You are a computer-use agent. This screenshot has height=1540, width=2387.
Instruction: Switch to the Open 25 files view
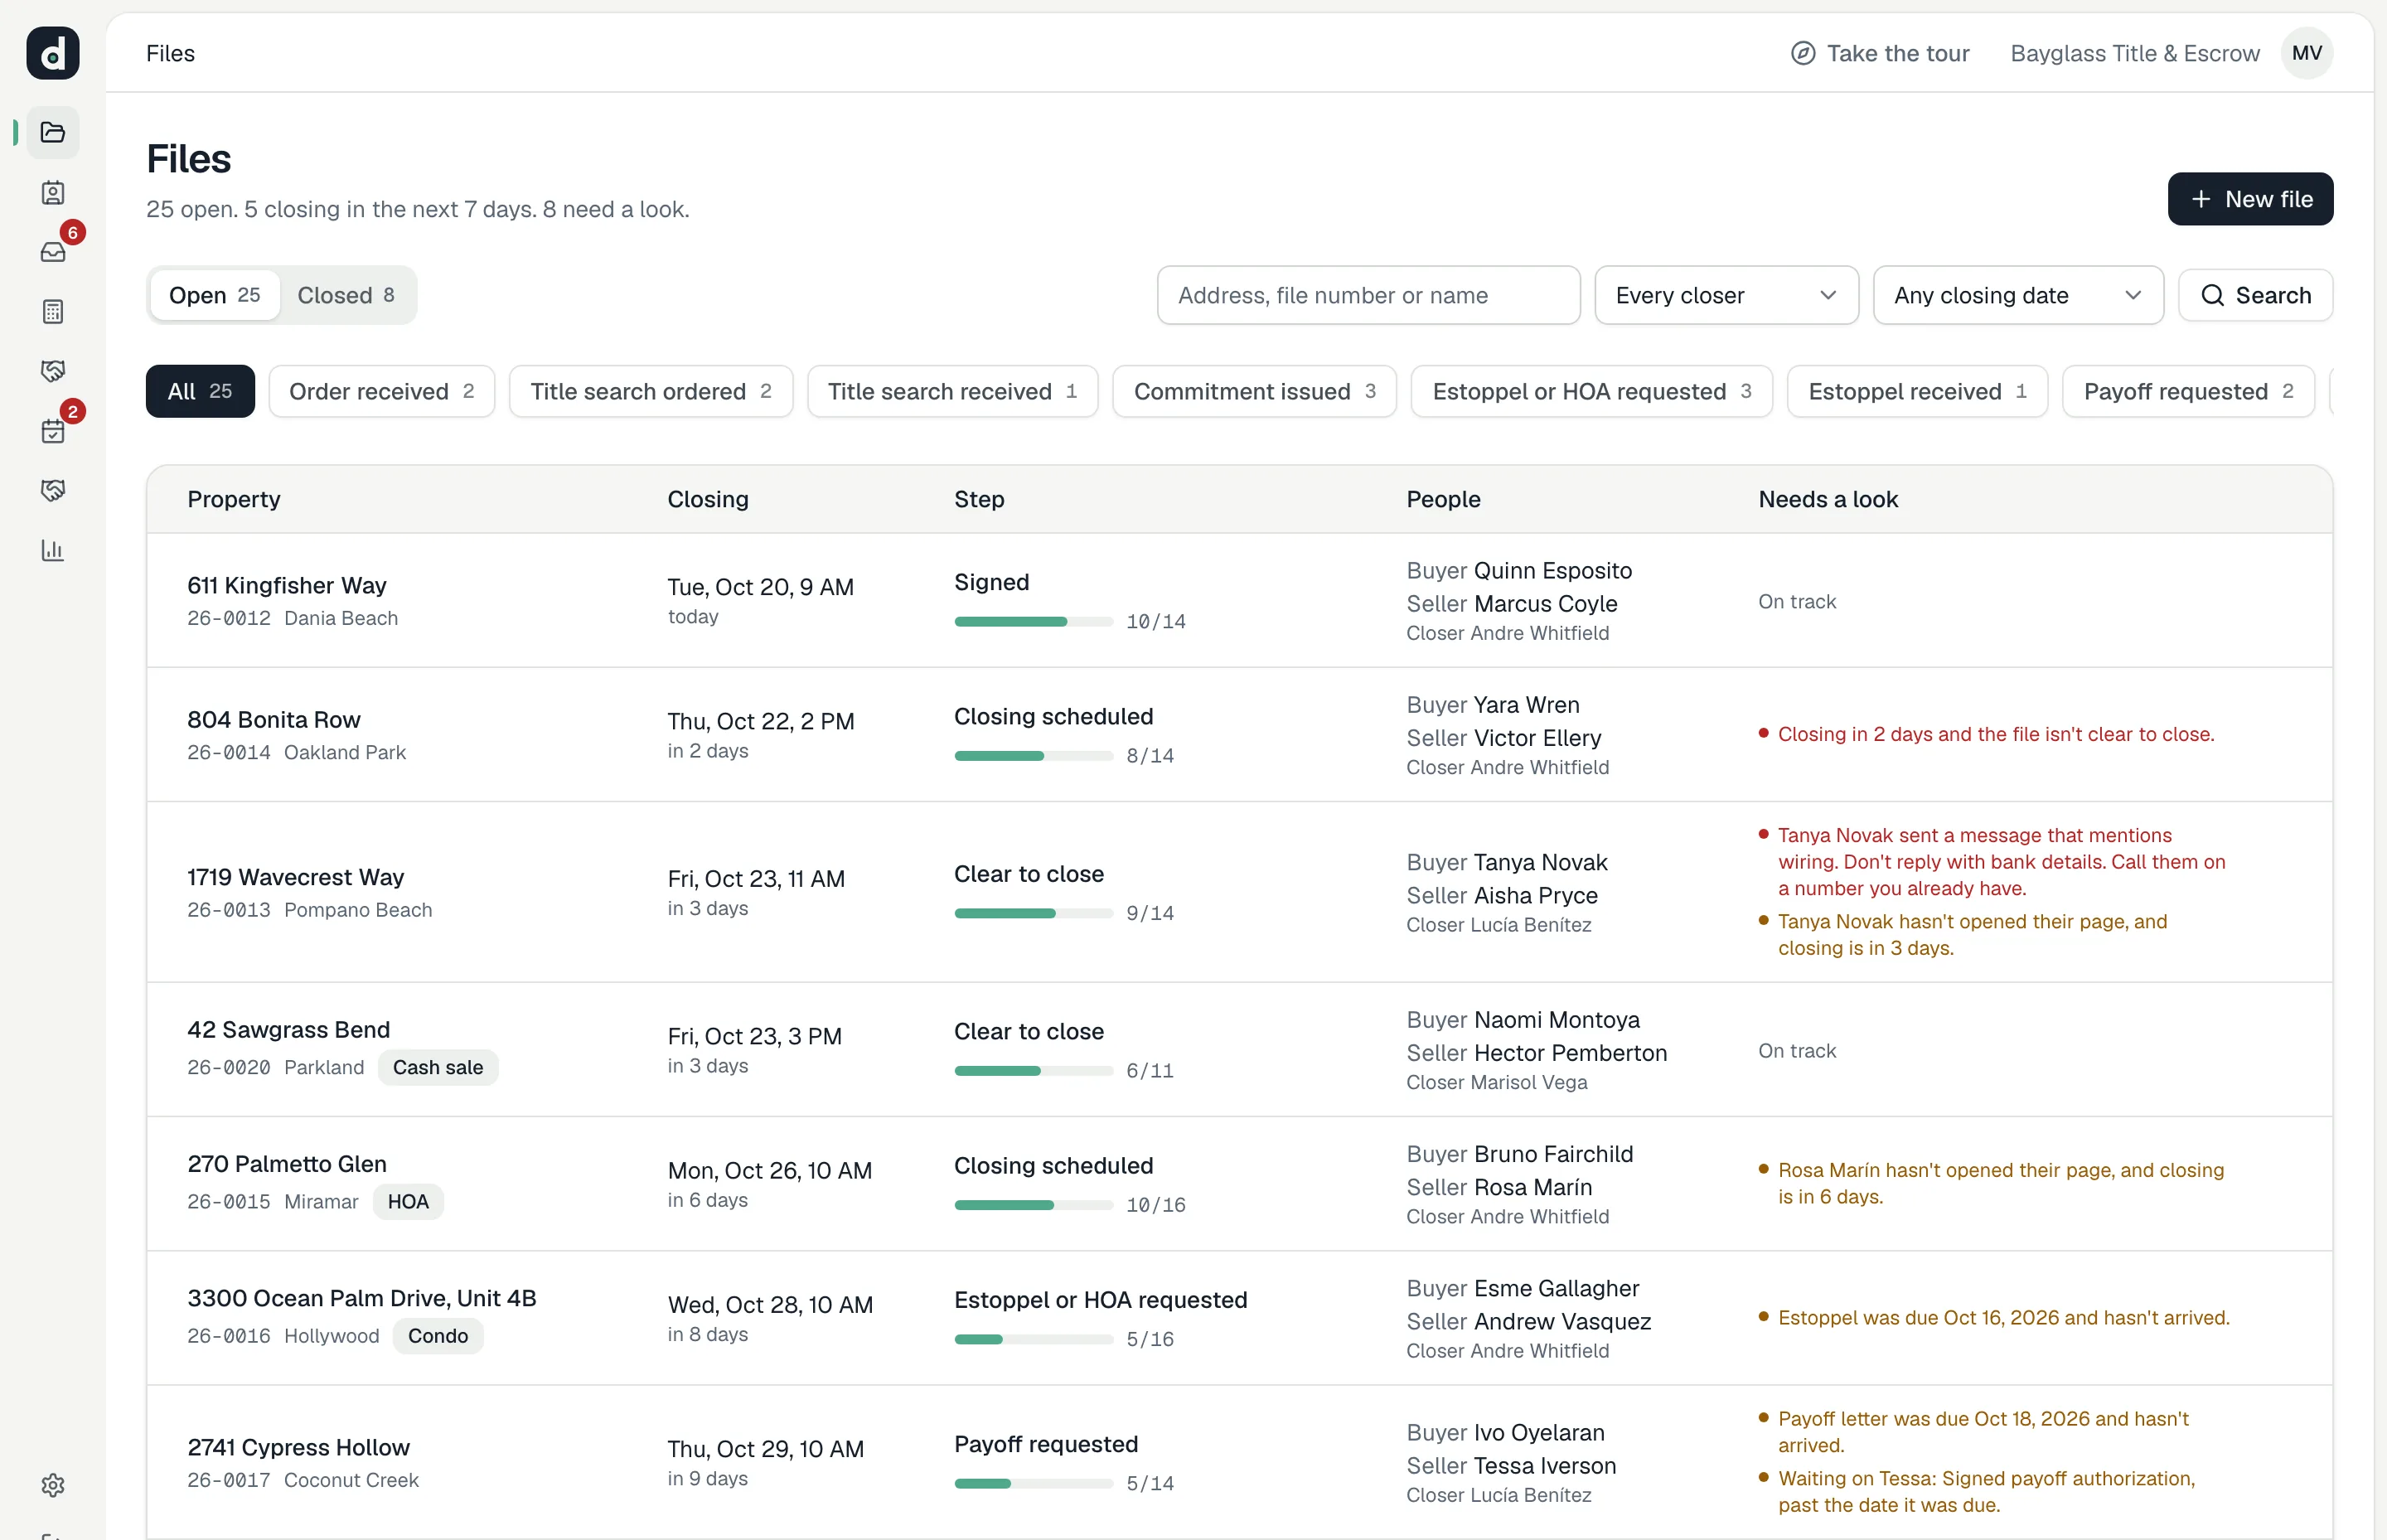coord(214,295)
